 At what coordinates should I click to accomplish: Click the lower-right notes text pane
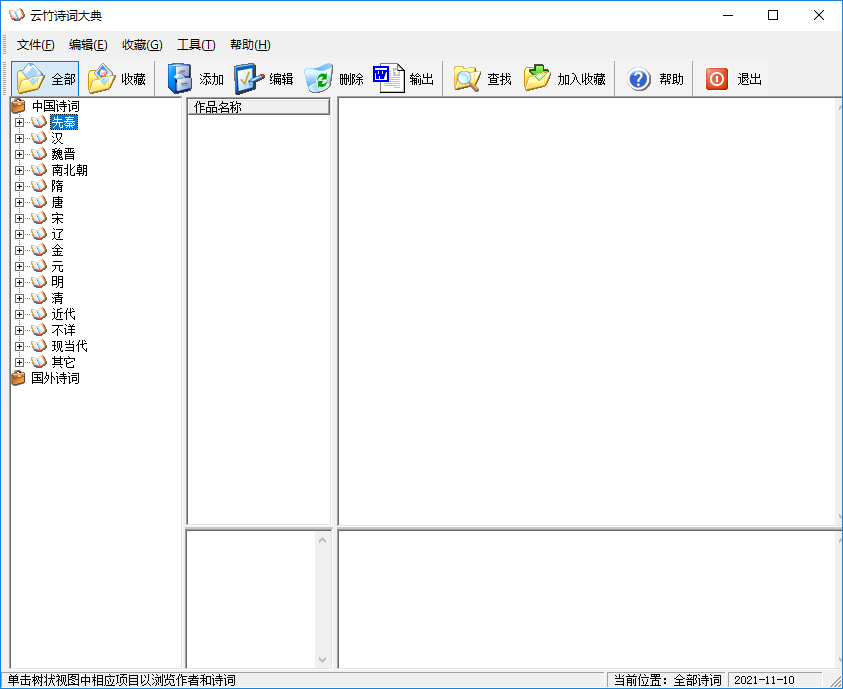pos(589,599)
